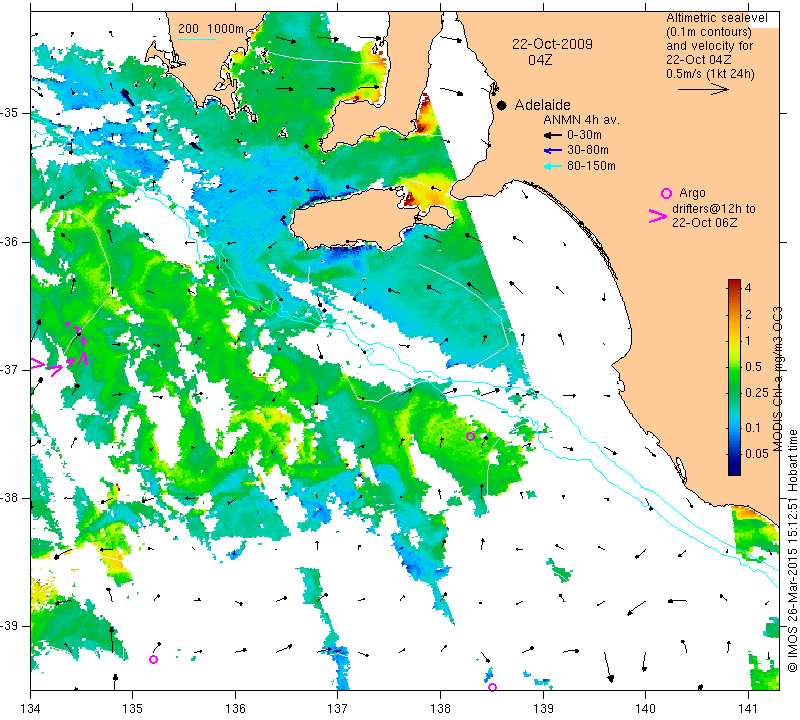
Task: Select the blue 30-80m arrow legend symbol
Action: pos(553,151)
